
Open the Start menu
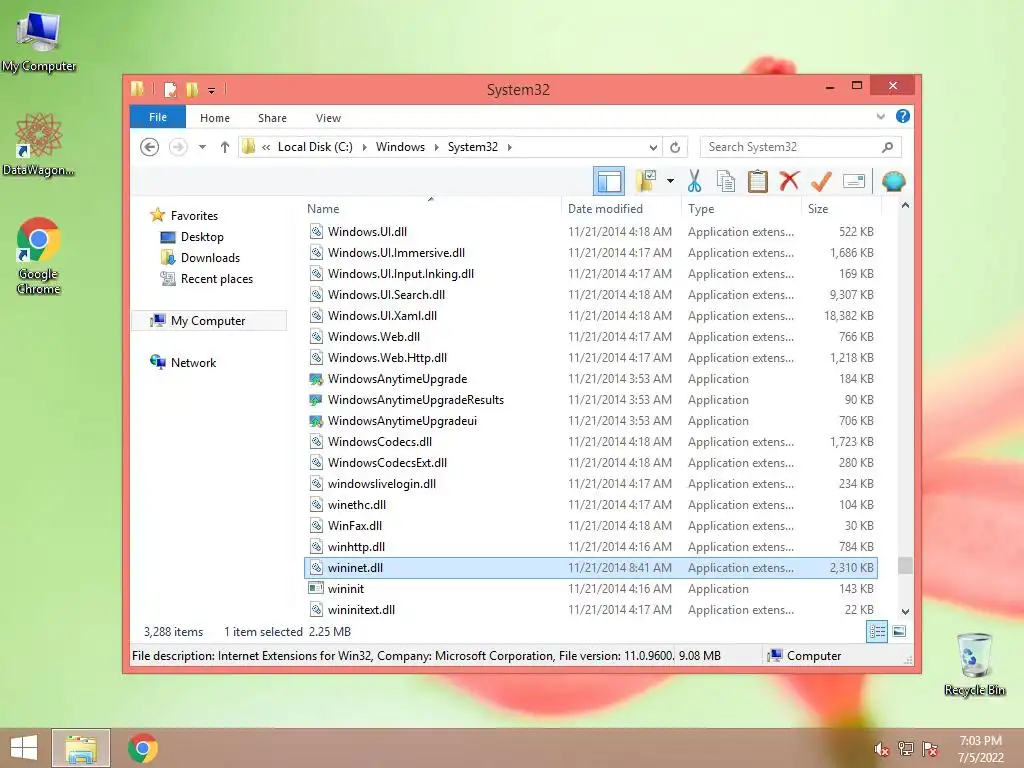[24, 748]
